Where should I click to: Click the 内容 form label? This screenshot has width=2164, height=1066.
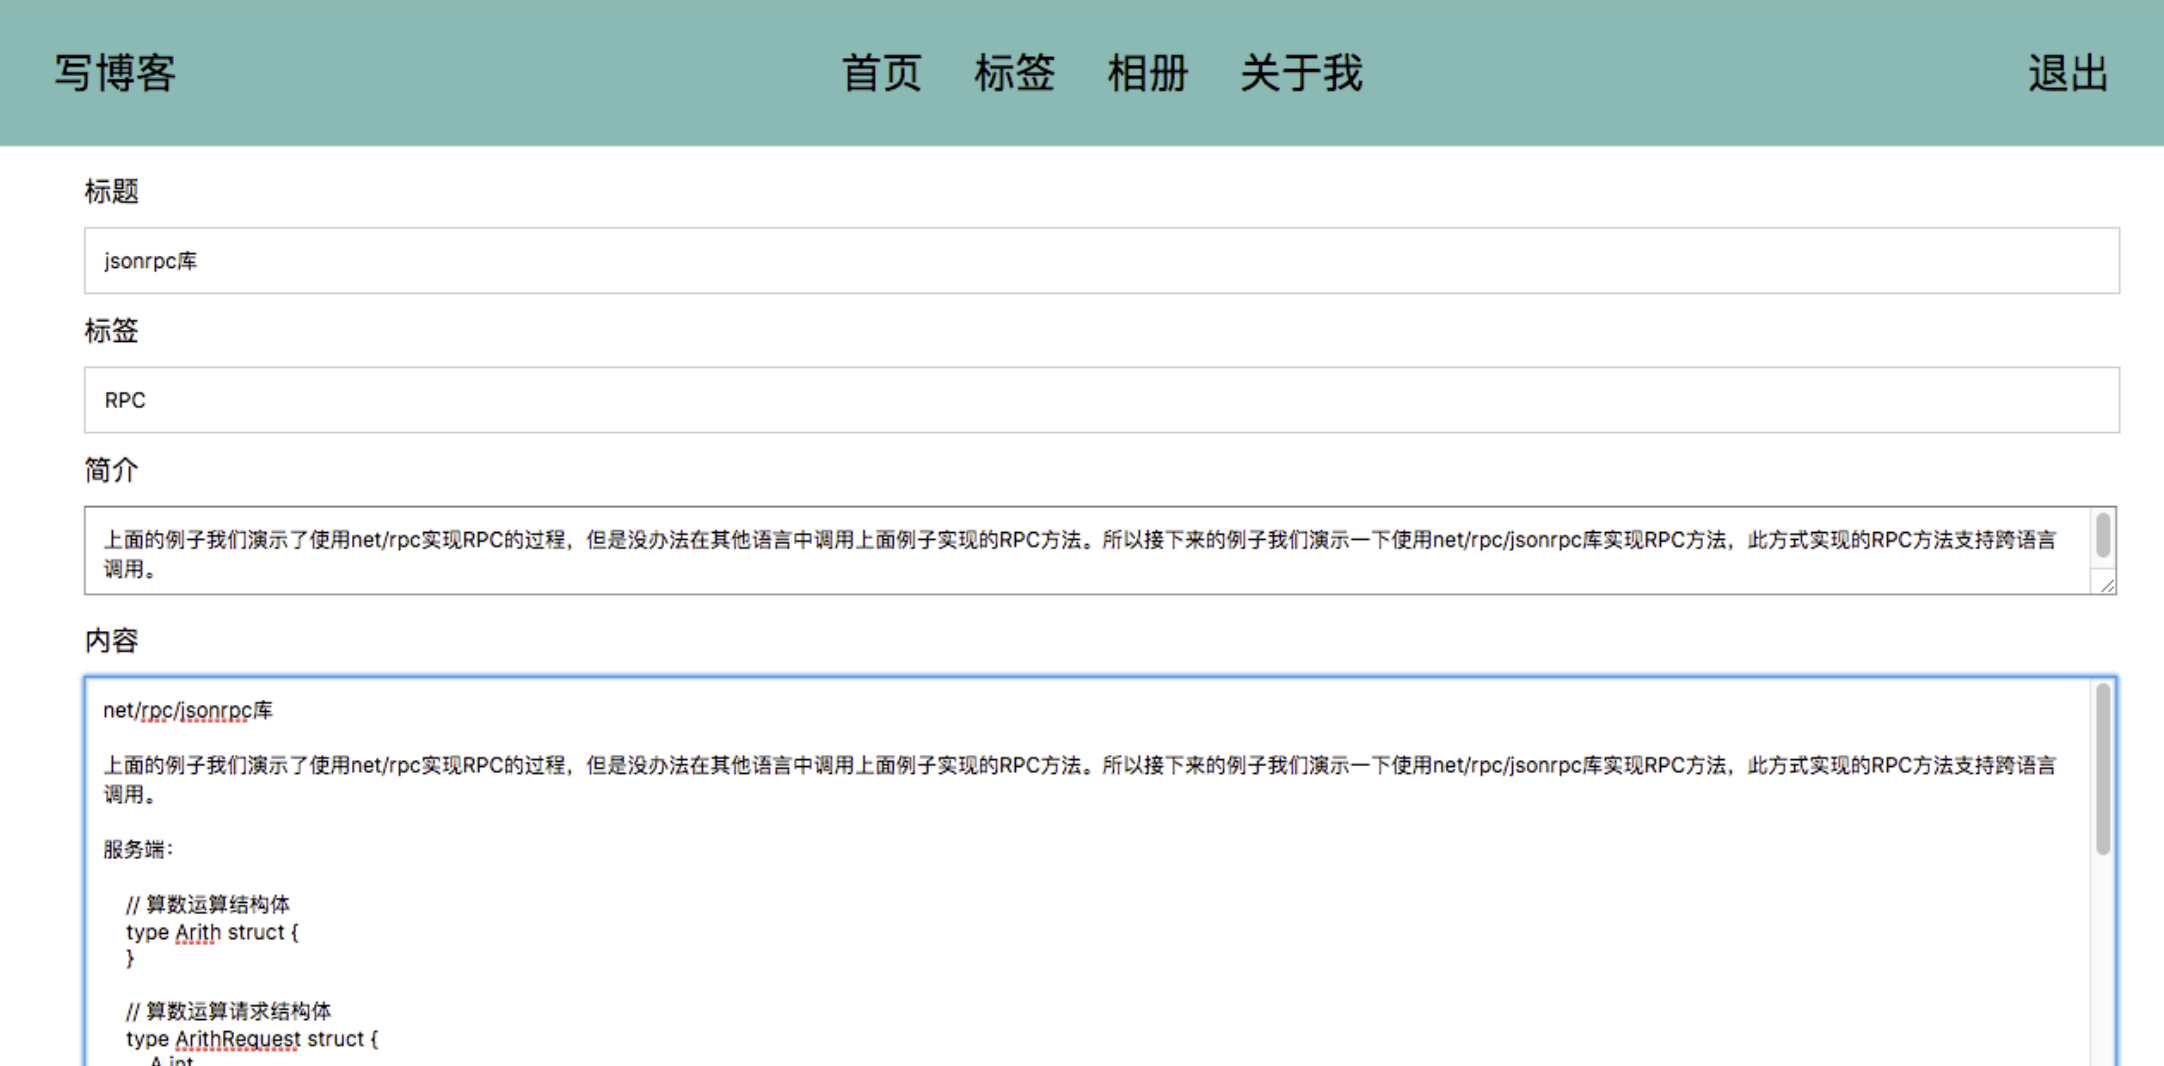(x=111, y=641)
